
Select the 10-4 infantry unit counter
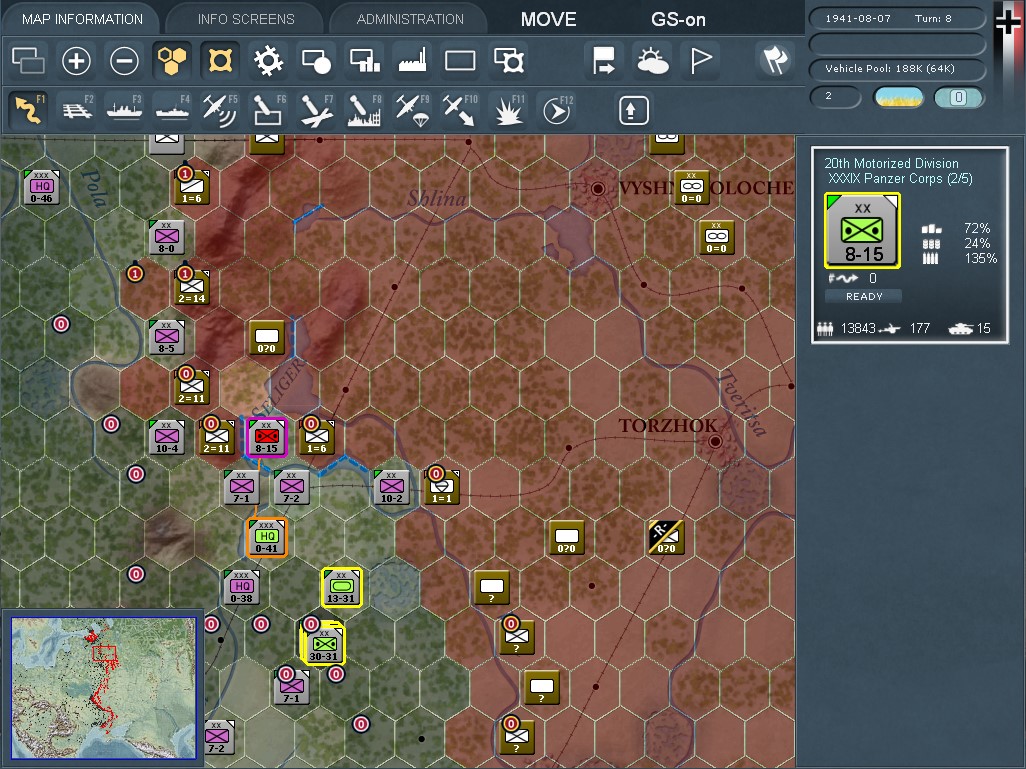point(166,437)
